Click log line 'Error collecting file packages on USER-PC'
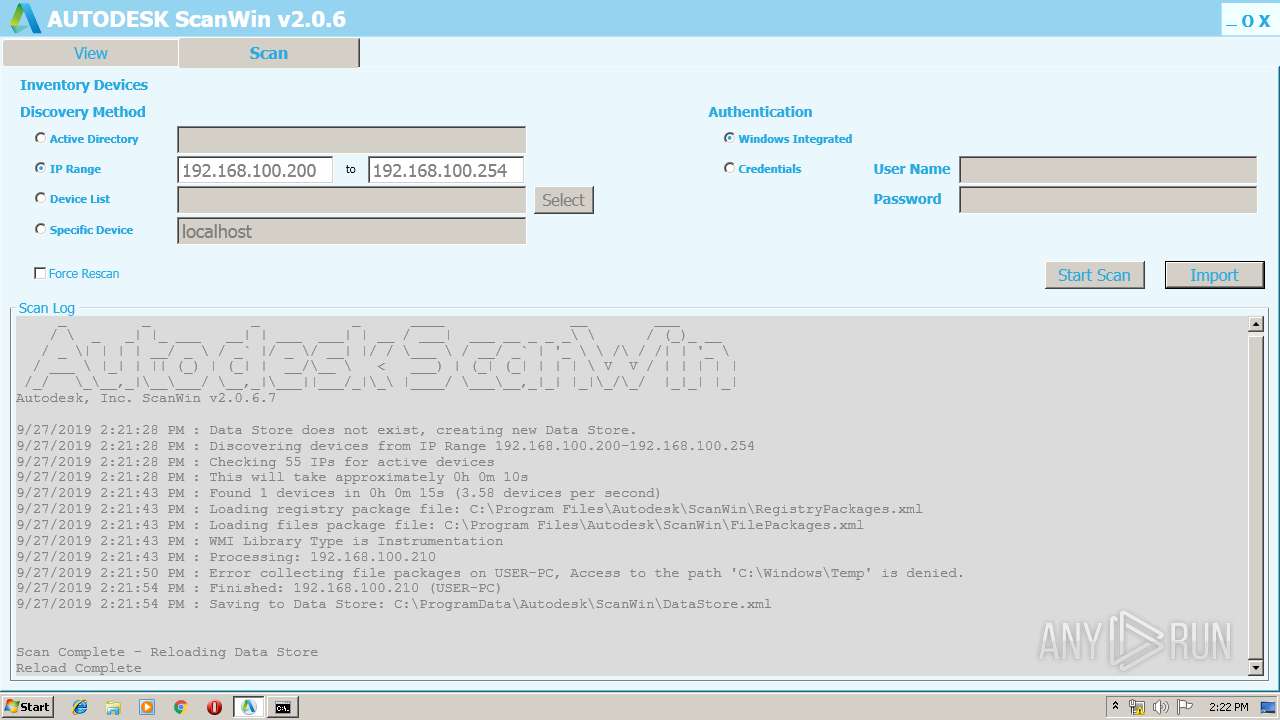This screenshot has height=720, width=1280. click(x=490, y=573)
